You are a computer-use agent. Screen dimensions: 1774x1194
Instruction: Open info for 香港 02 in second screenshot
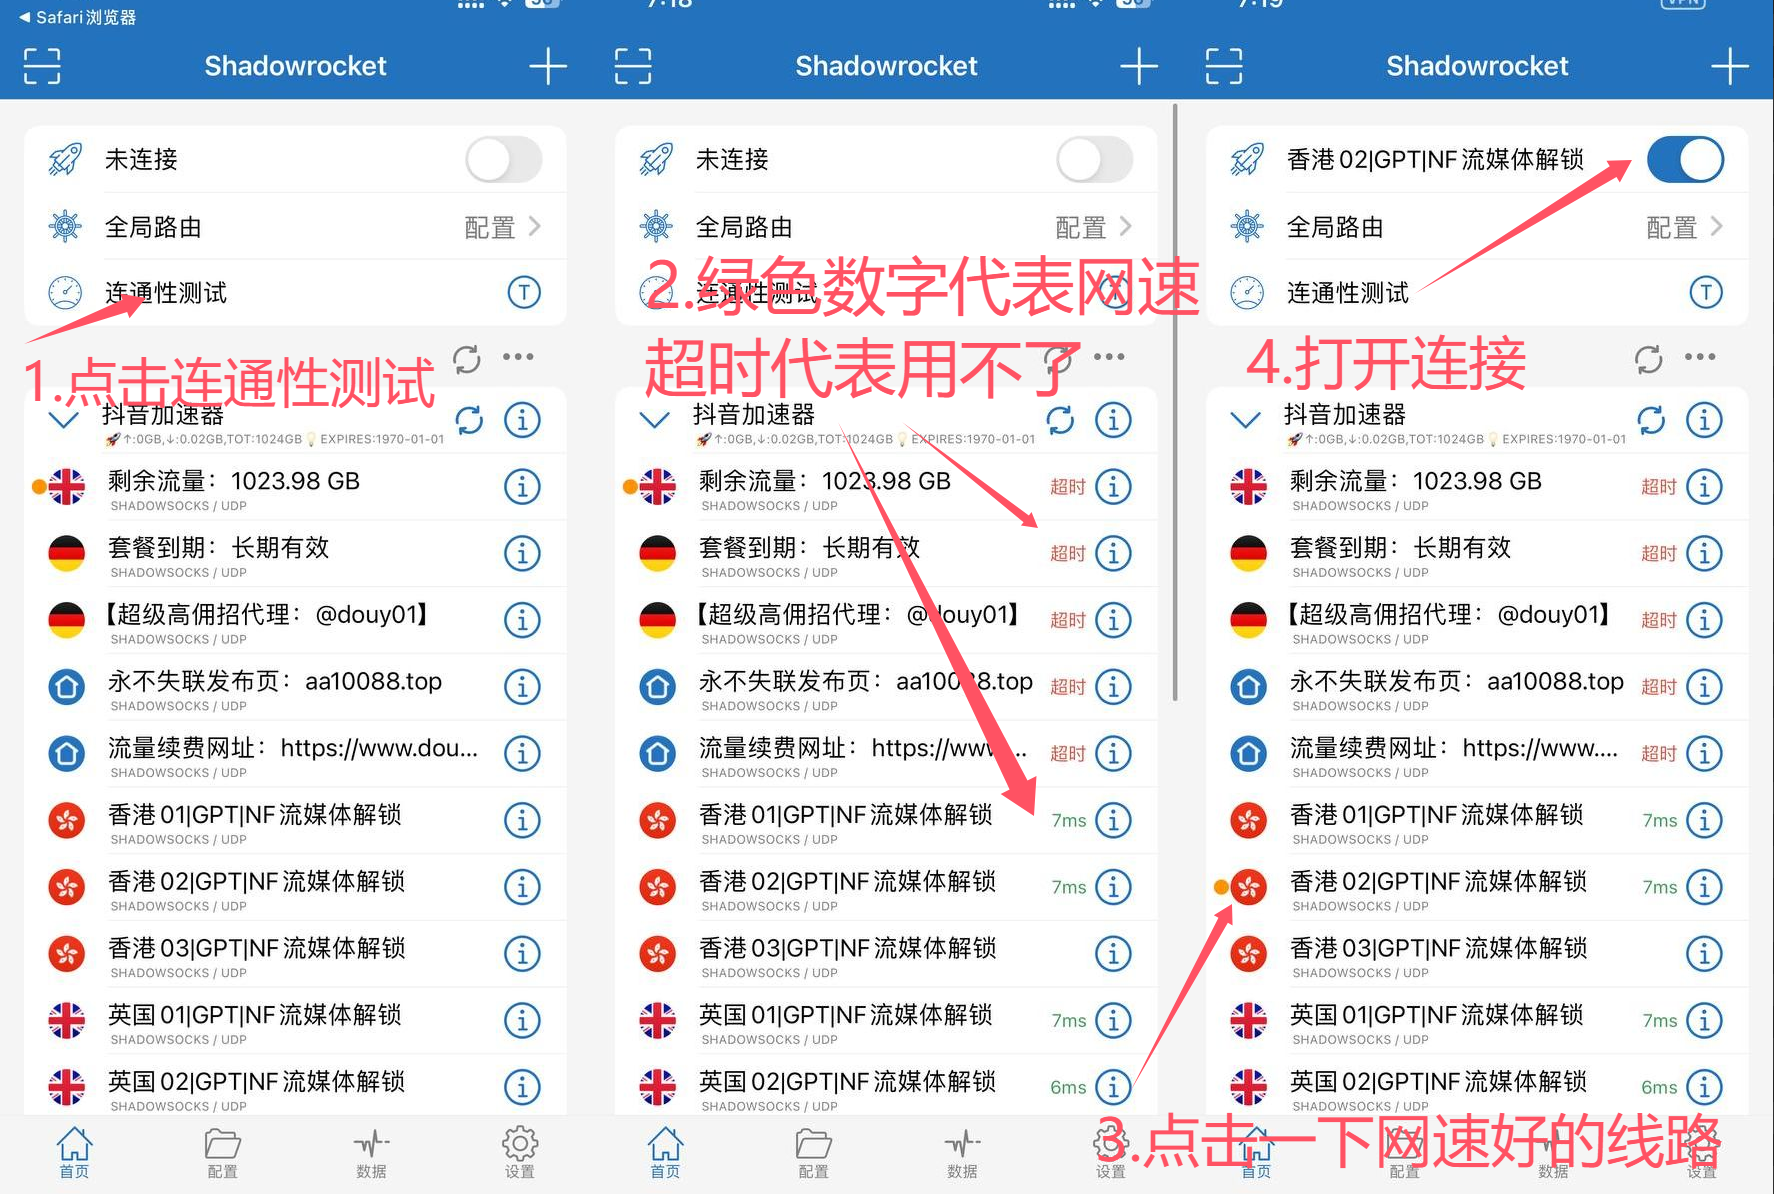[x=1113, y=887]
